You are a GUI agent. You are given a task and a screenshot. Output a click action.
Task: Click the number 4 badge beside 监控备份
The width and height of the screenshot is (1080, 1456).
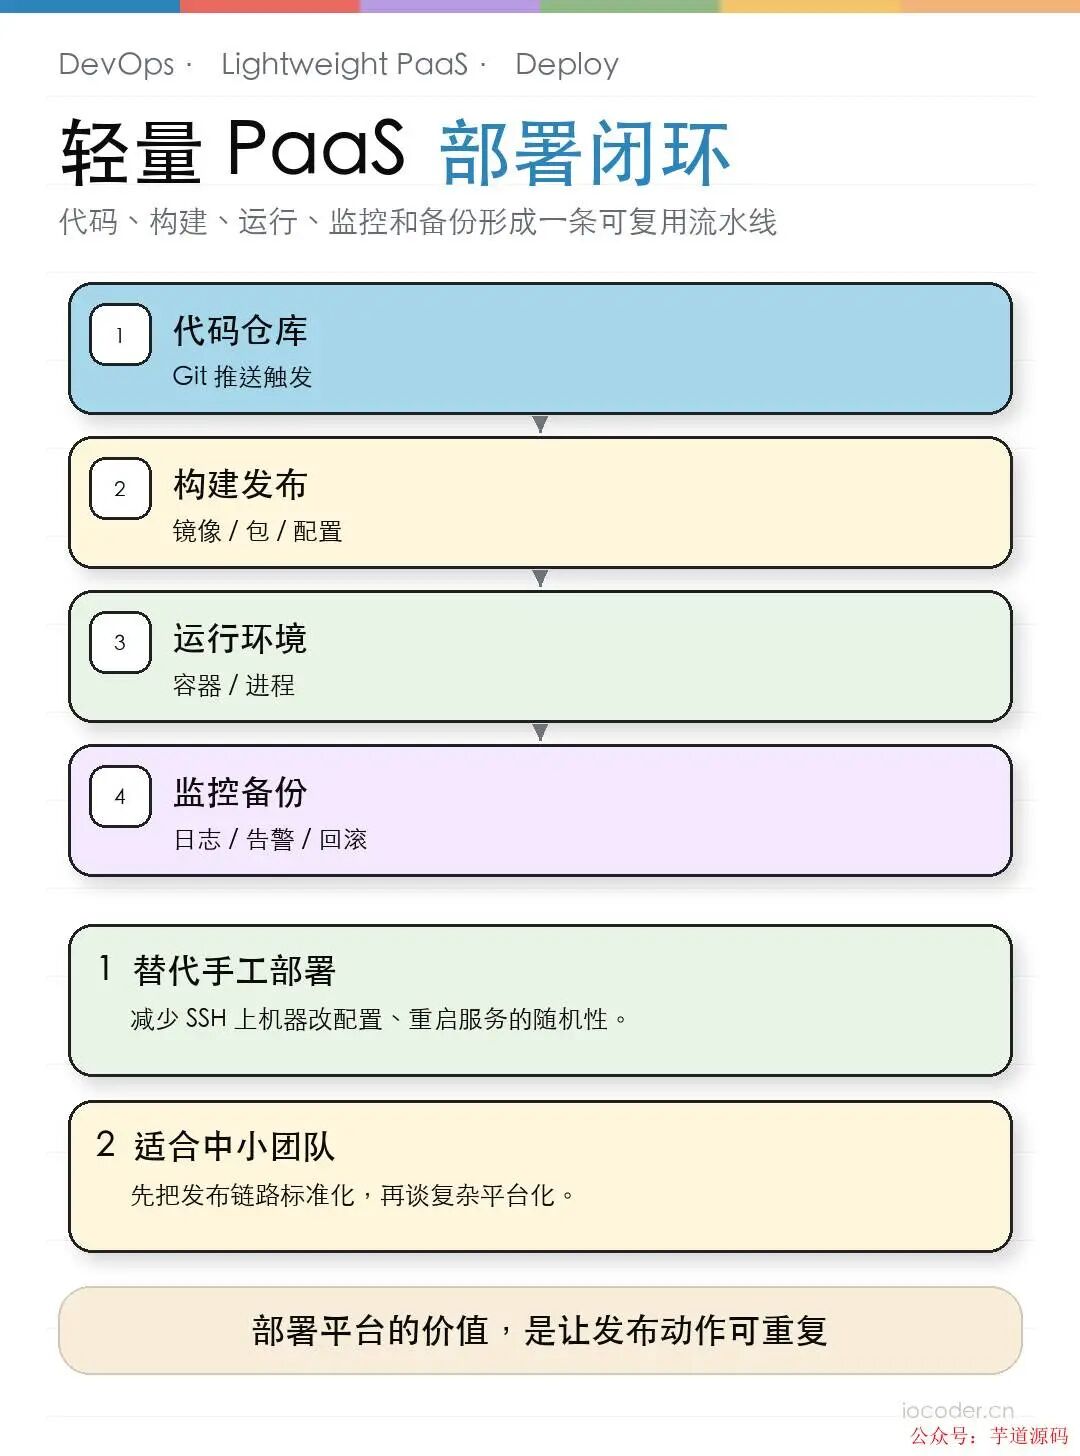click(x=120, y=796)
